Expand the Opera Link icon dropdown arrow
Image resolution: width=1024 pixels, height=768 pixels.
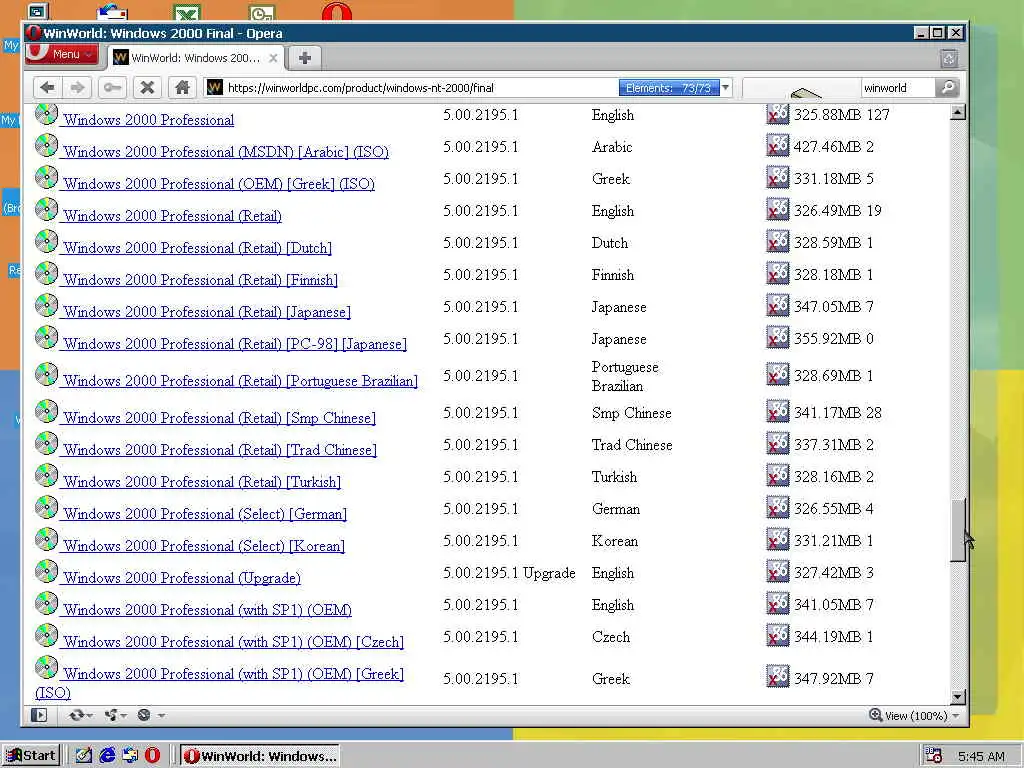click(90, 716)
